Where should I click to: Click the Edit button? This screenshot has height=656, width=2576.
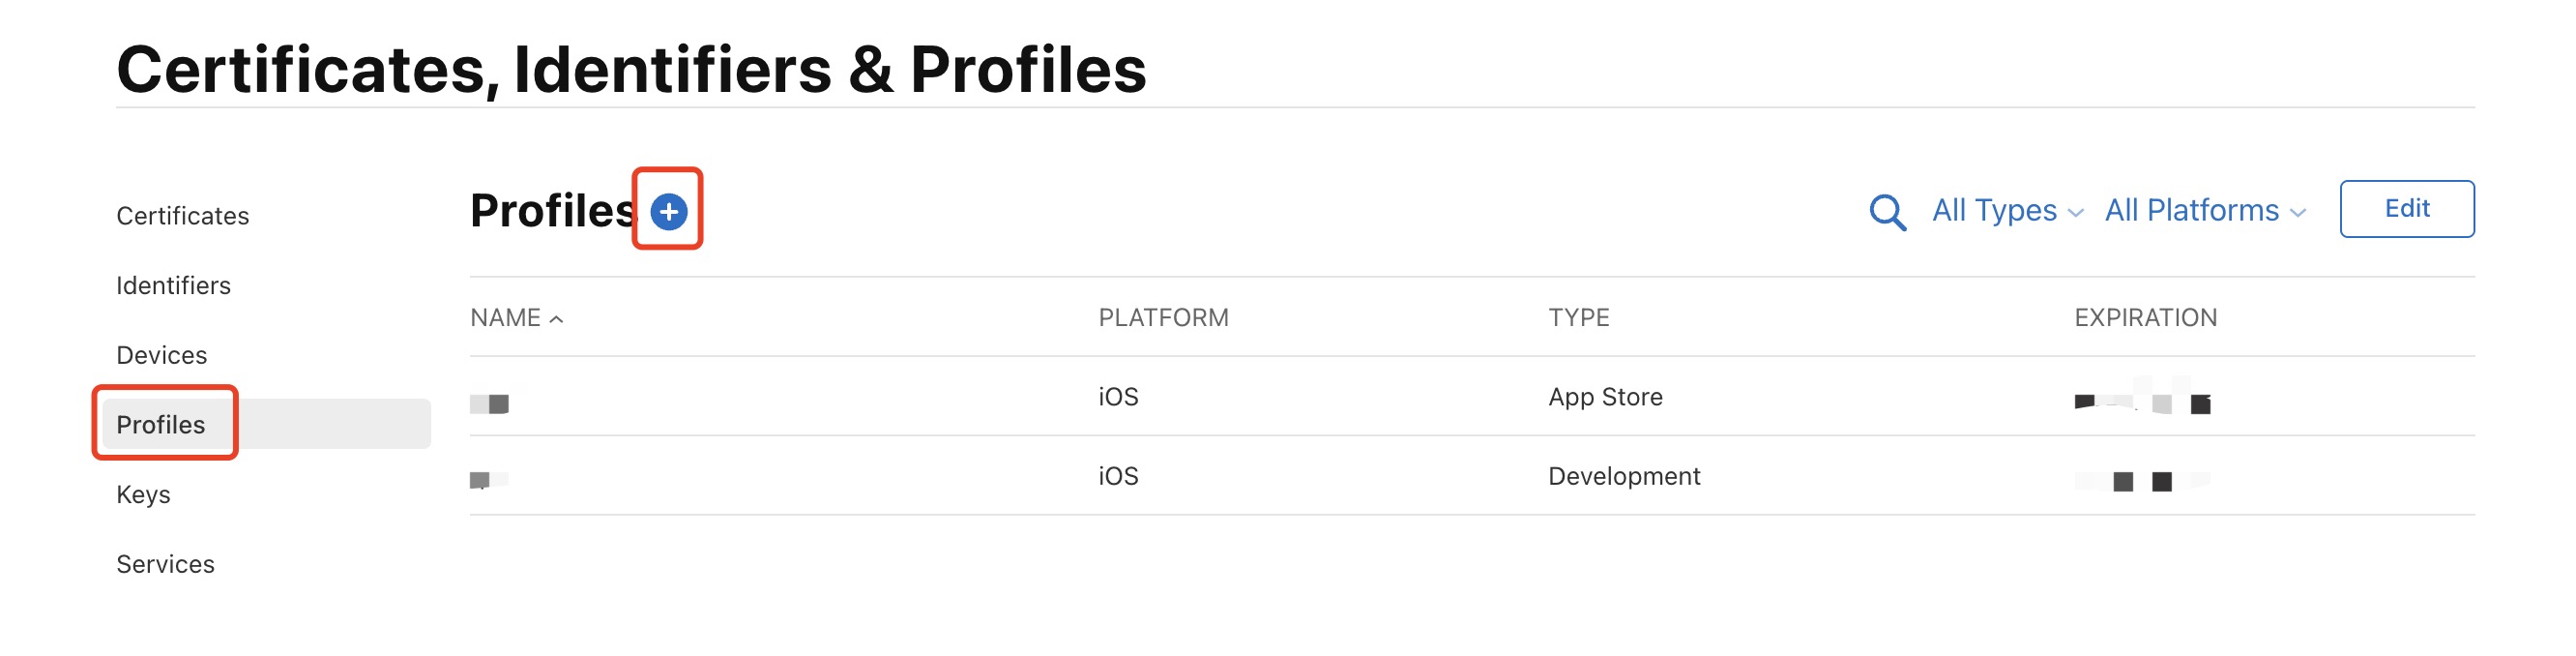[2405, 209]
